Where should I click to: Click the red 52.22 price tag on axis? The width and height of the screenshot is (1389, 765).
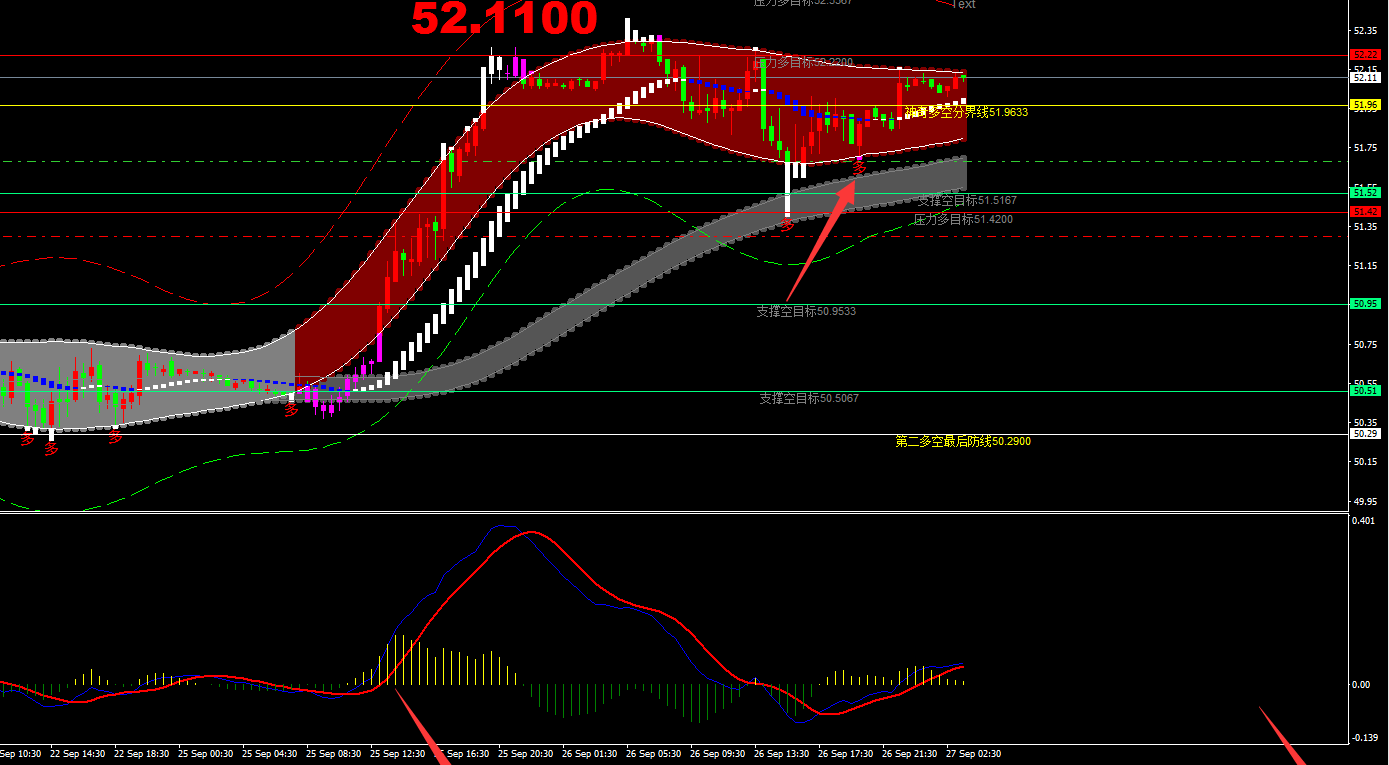[1365, 54]
